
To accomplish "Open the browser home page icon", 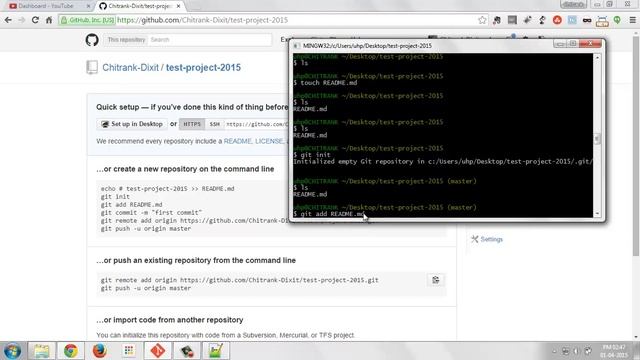I will pyautogui.click(x=49, y=20).
